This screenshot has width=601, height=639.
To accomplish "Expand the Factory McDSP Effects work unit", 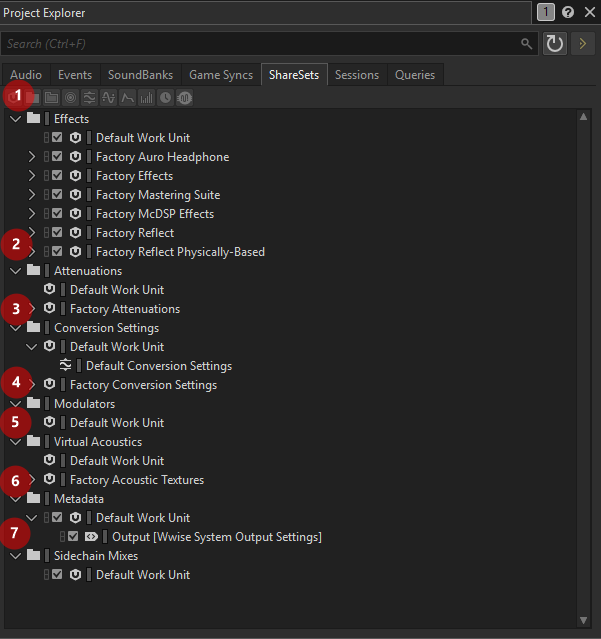I will 31,214.
